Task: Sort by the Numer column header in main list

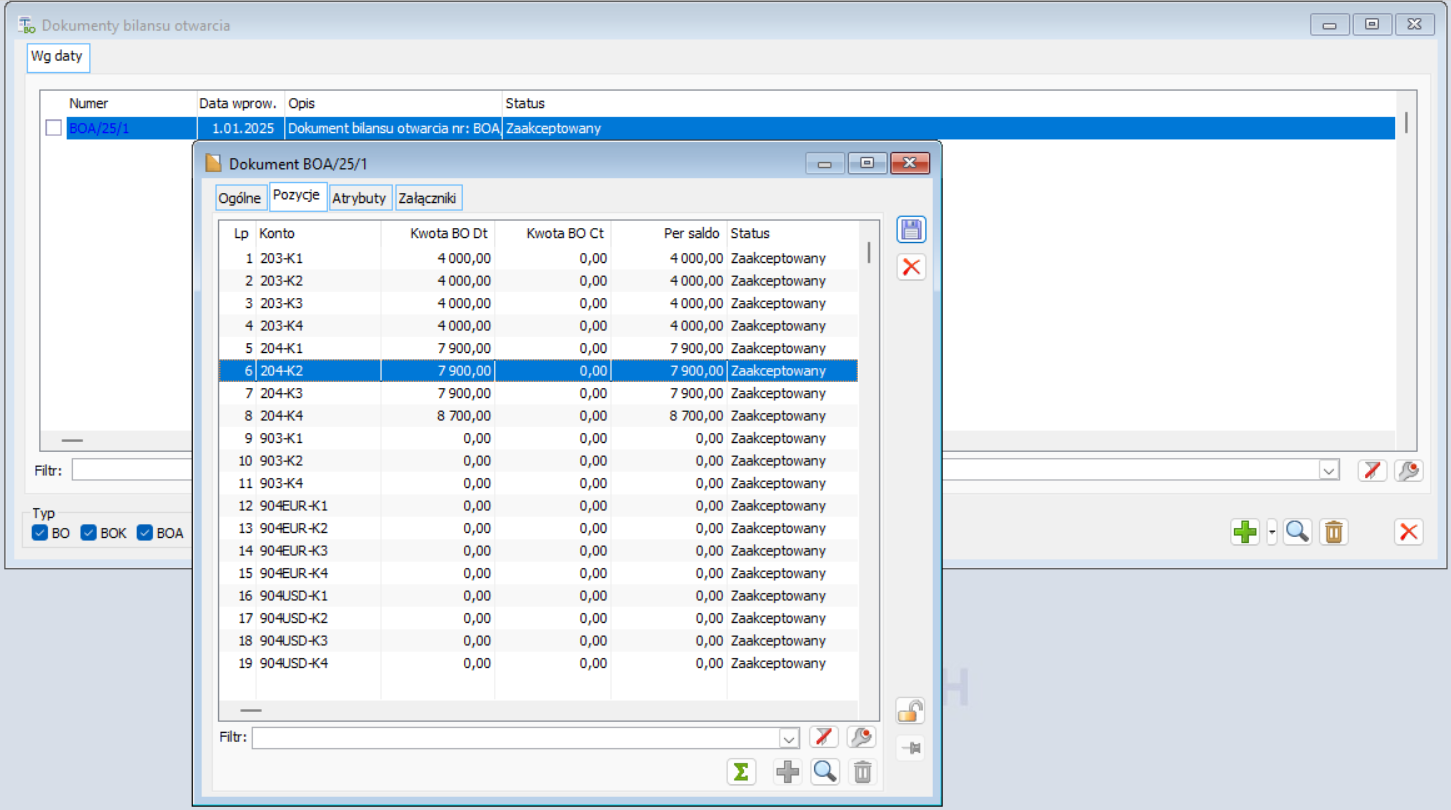Action: (131, 104)
